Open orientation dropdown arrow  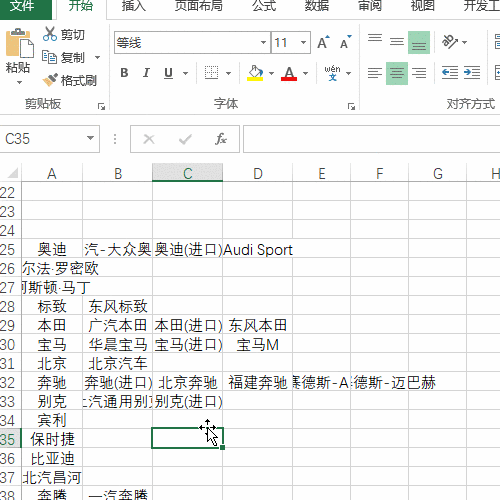pyautogui.click(x=465, y=42)
